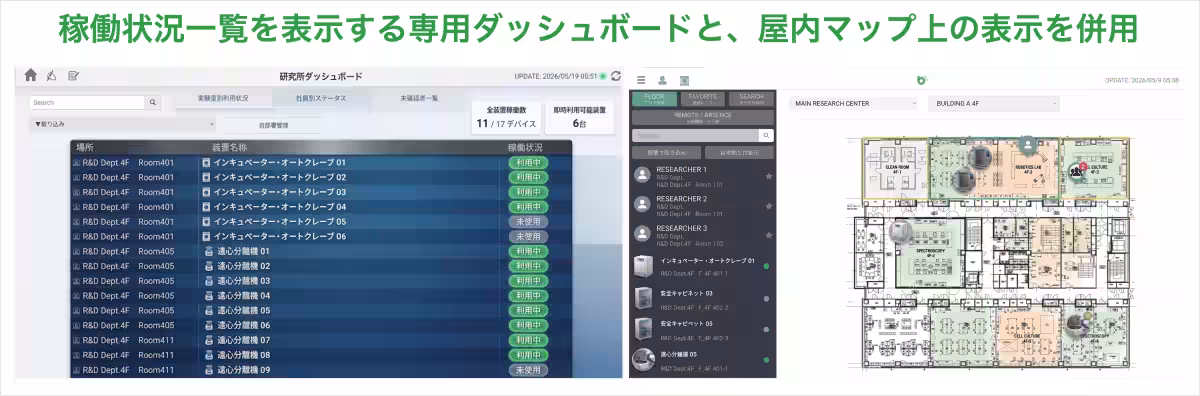Screen dimensions: 1200x396
Task: Switch to the 社員別ステータス tab
Action: click(x=321, y=98)
